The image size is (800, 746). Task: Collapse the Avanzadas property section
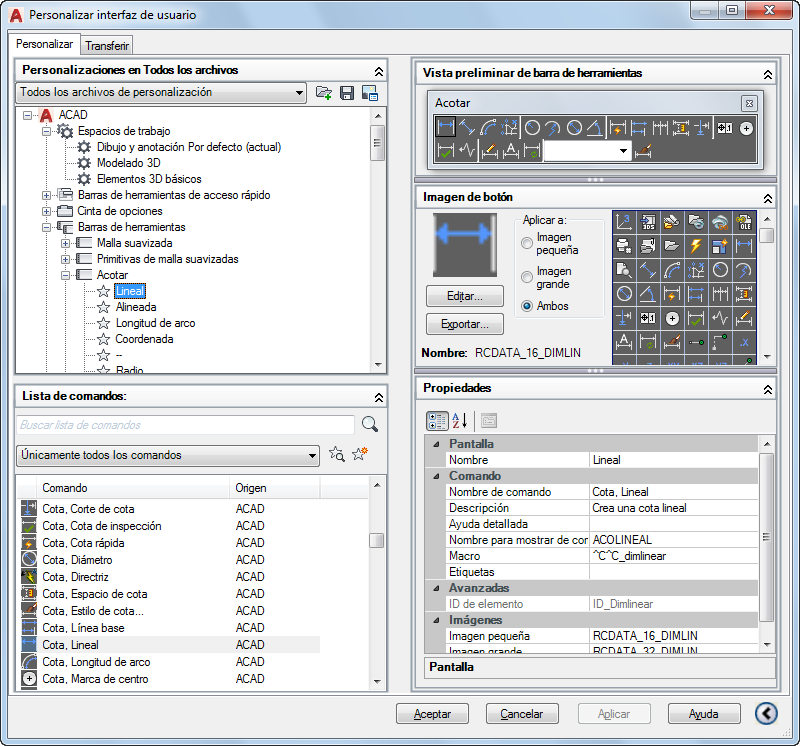click(436, 588)
